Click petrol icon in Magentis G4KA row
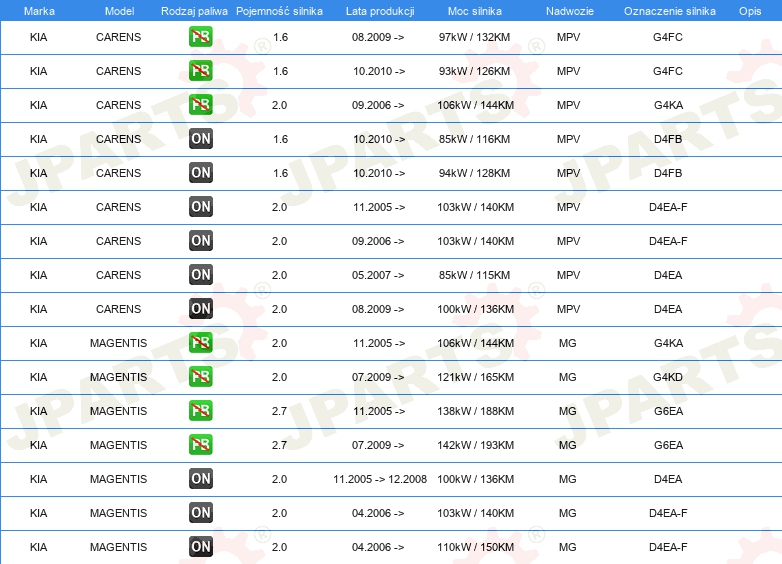 (x=200, y=343)
